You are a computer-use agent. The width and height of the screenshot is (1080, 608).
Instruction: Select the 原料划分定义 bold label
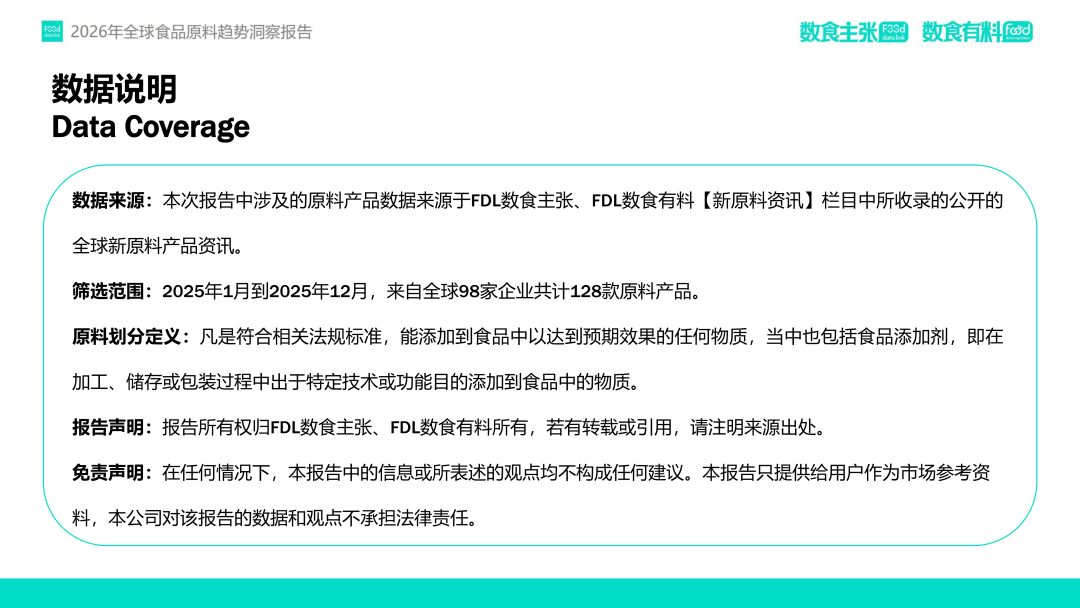[x=128, y=337]
